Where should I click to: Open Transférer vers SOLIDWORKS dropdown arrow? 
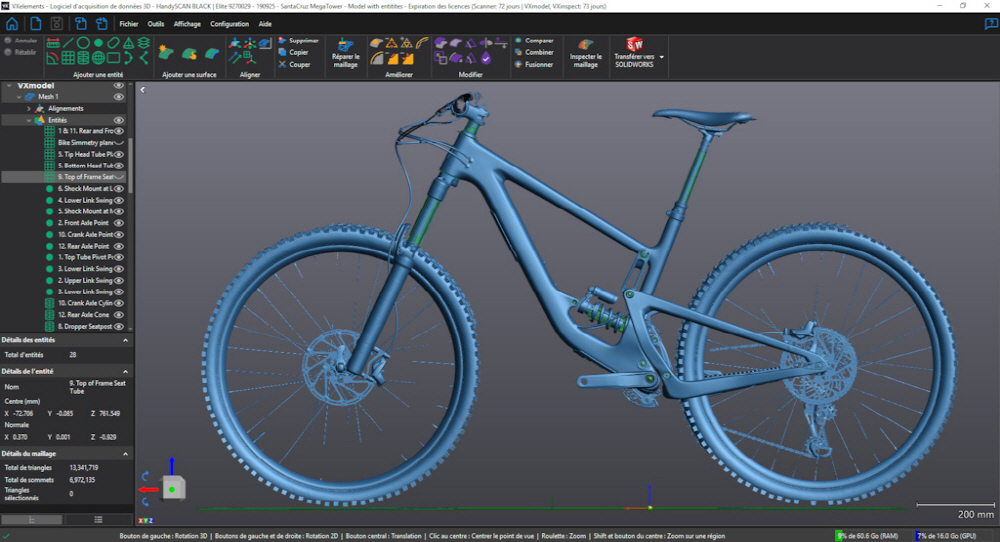pyautogui.click(x=661, y=57)
